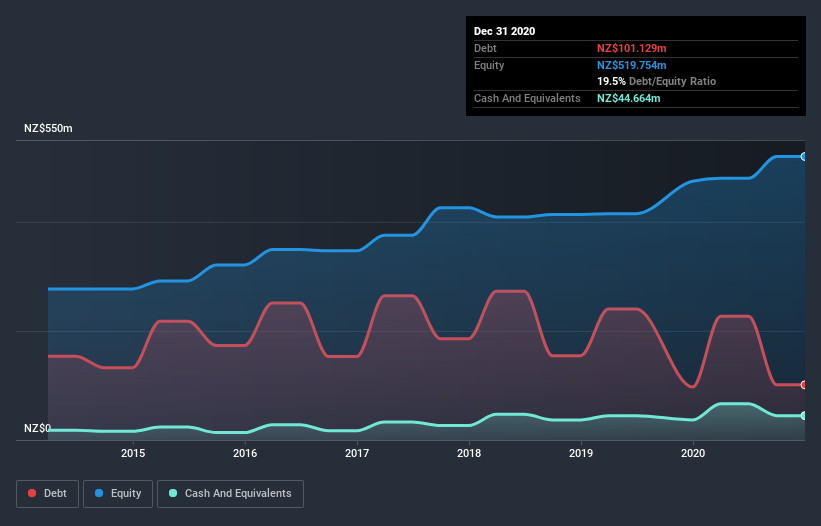821x526 pixels.
Task: Click the NZ$519.754m equity value
Action: [631, 65]
